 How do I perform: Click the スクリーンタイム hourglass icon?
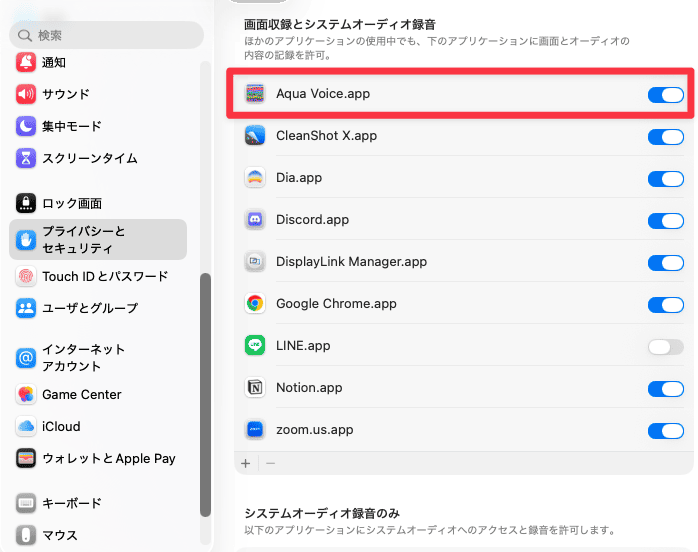[26, 158]
